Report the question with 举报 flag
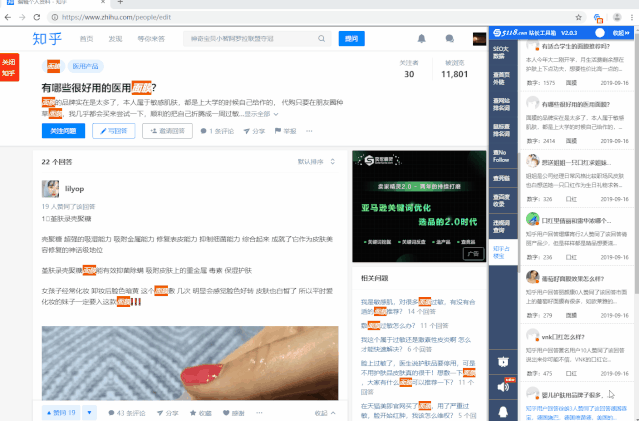The image size is (639, 421). (285, 131)
